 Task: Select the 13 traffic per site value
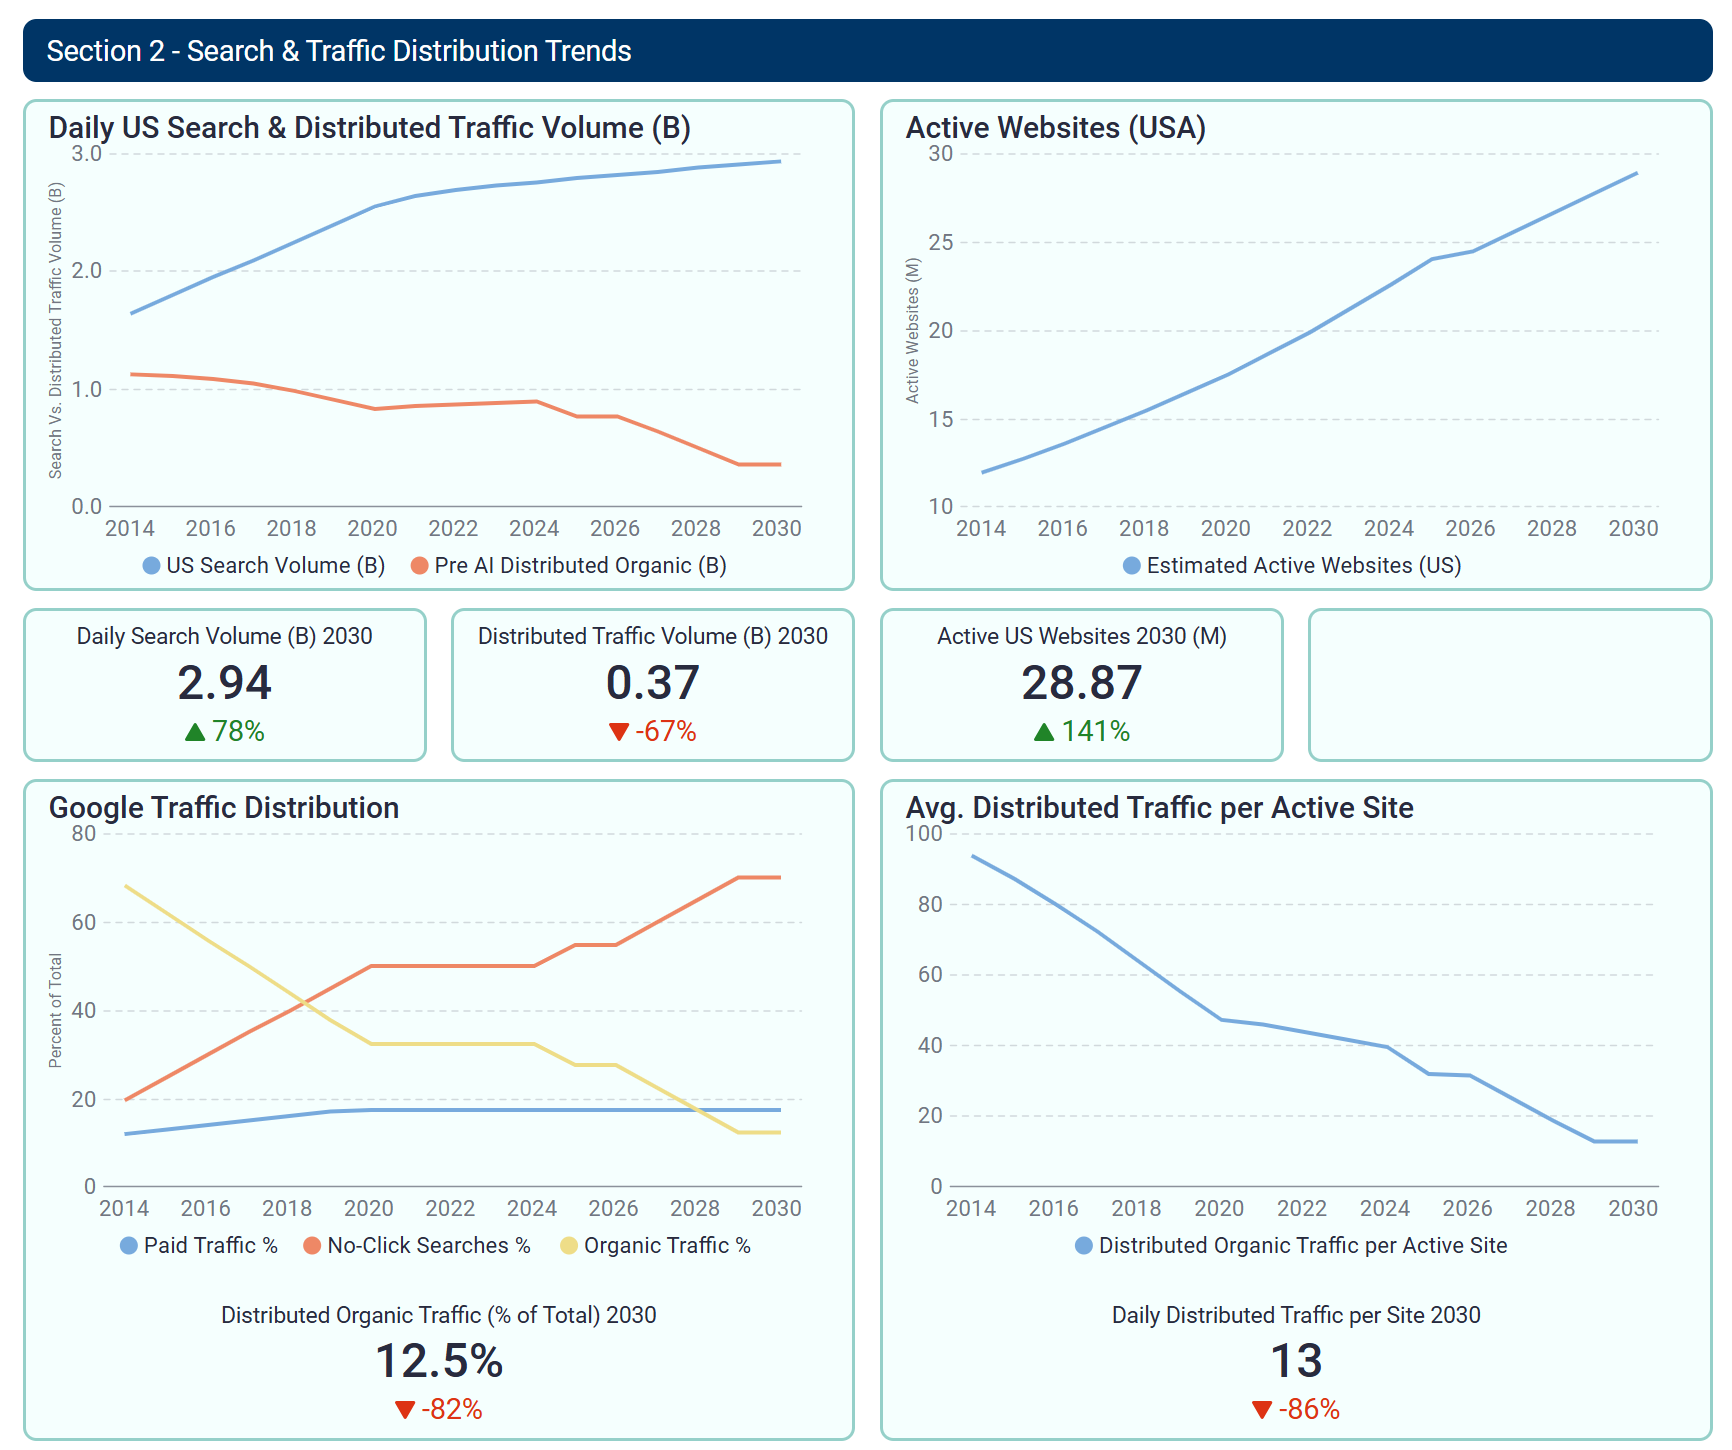[x=1296, y=1361]
